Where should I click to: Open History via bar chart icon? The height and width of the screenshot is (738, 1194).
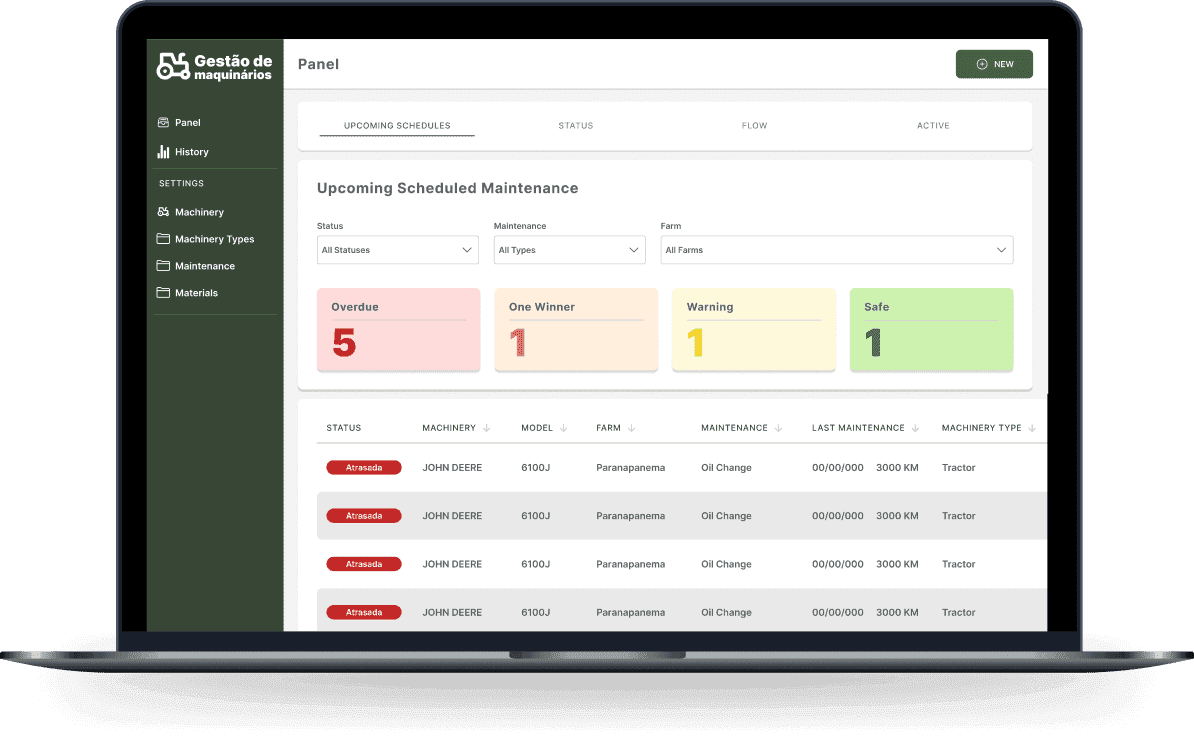tap(163, 152)
